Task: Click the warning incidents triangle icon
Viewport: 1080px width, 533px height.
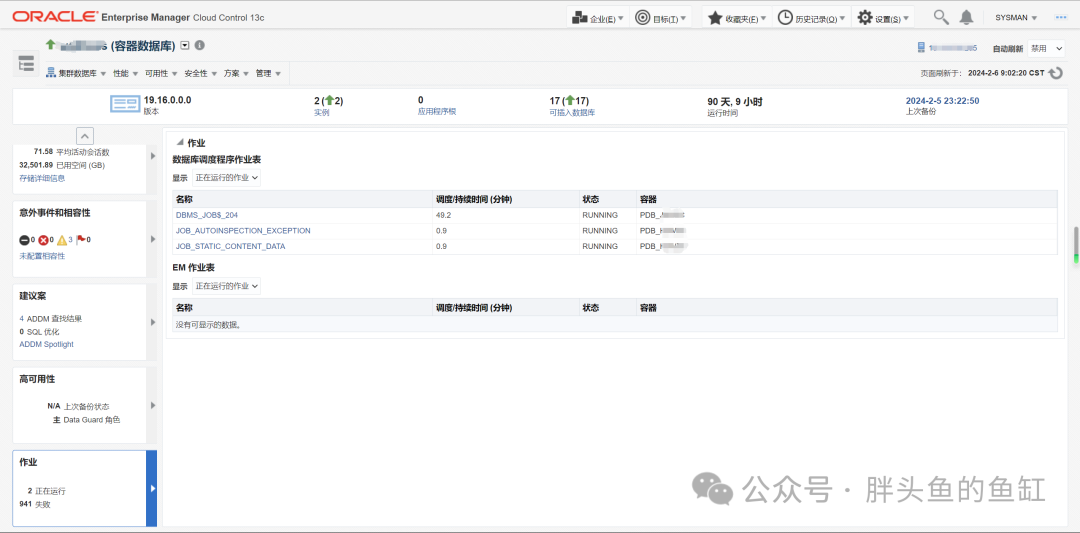Action: (x=62, y=240)
